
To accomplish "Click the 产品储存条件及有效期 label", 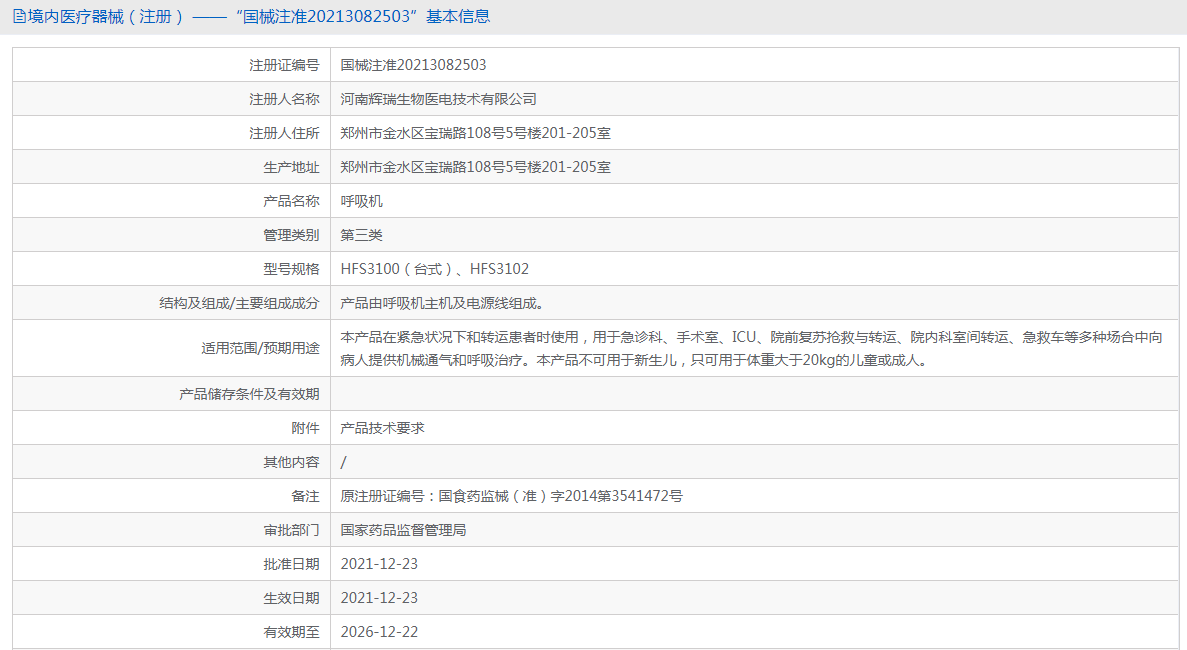I will pos(249,394).
